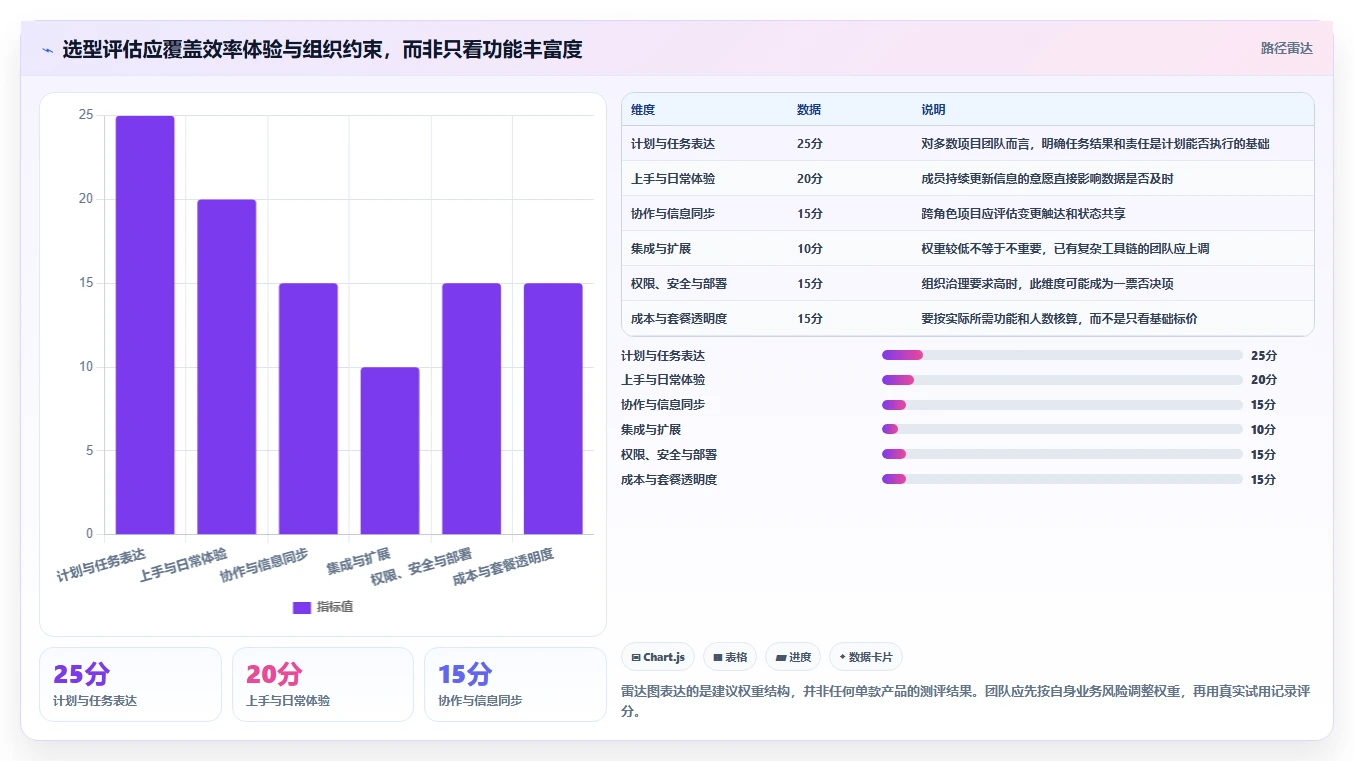Click the 权限、安全与部署 progress bar
This screenshot has width=1354, height=761.
click(x=1062, y=454)
